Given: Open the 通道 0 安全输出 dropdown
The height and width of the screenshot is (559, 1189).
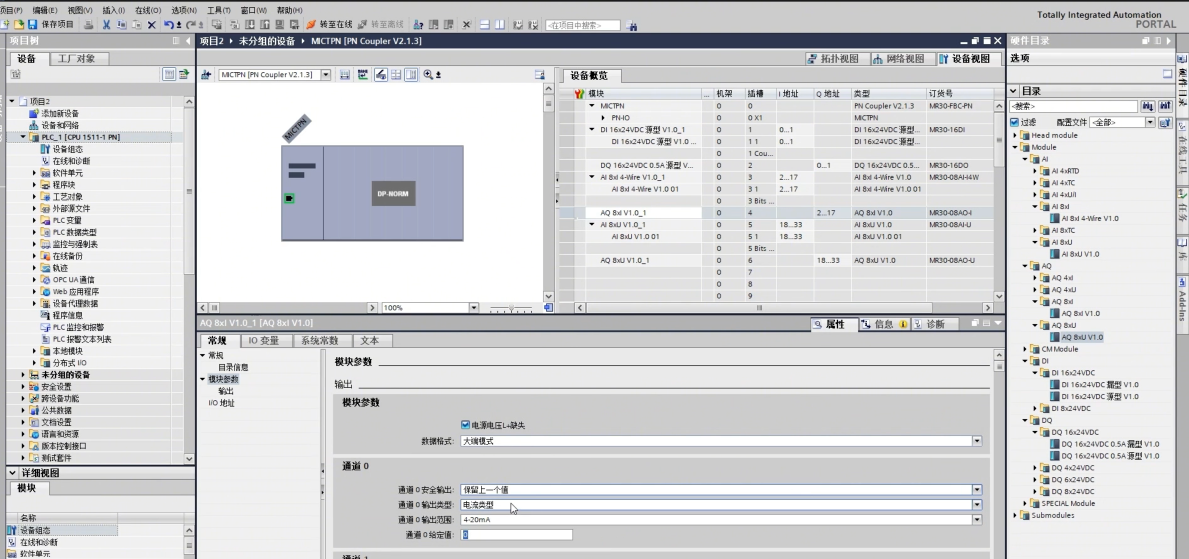Looking at the screenshot, I should pyautogui.click(x=977, y=490).
